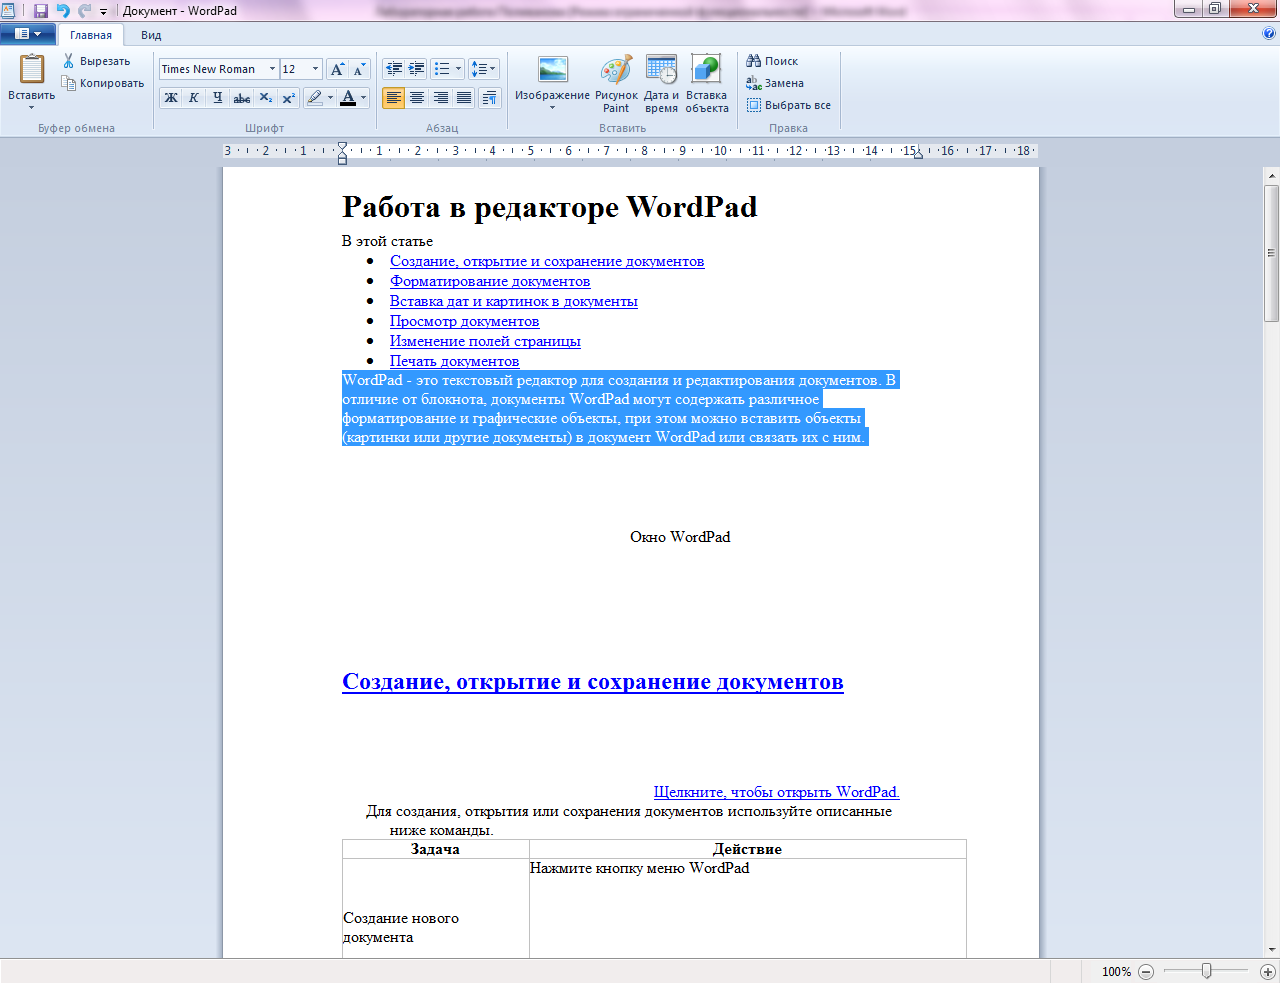Justify the paragraph text
This screenshot has width=1280, height=984.
pos(464,98)
